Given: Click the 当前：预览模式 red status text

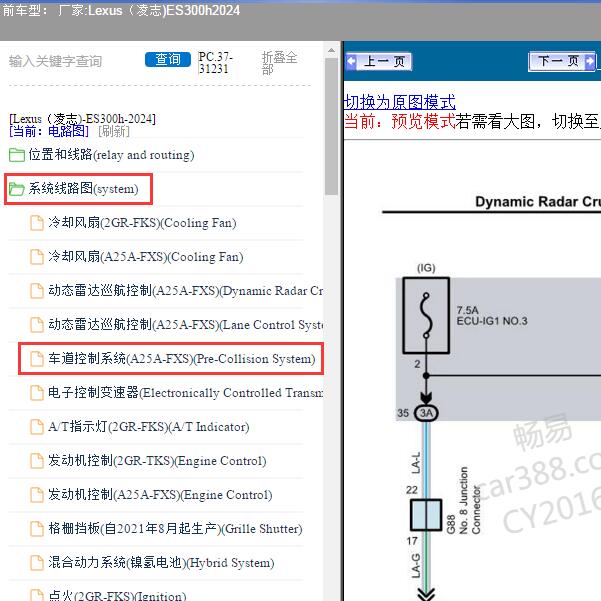Looking at the screenshot, I should point(399,122).
